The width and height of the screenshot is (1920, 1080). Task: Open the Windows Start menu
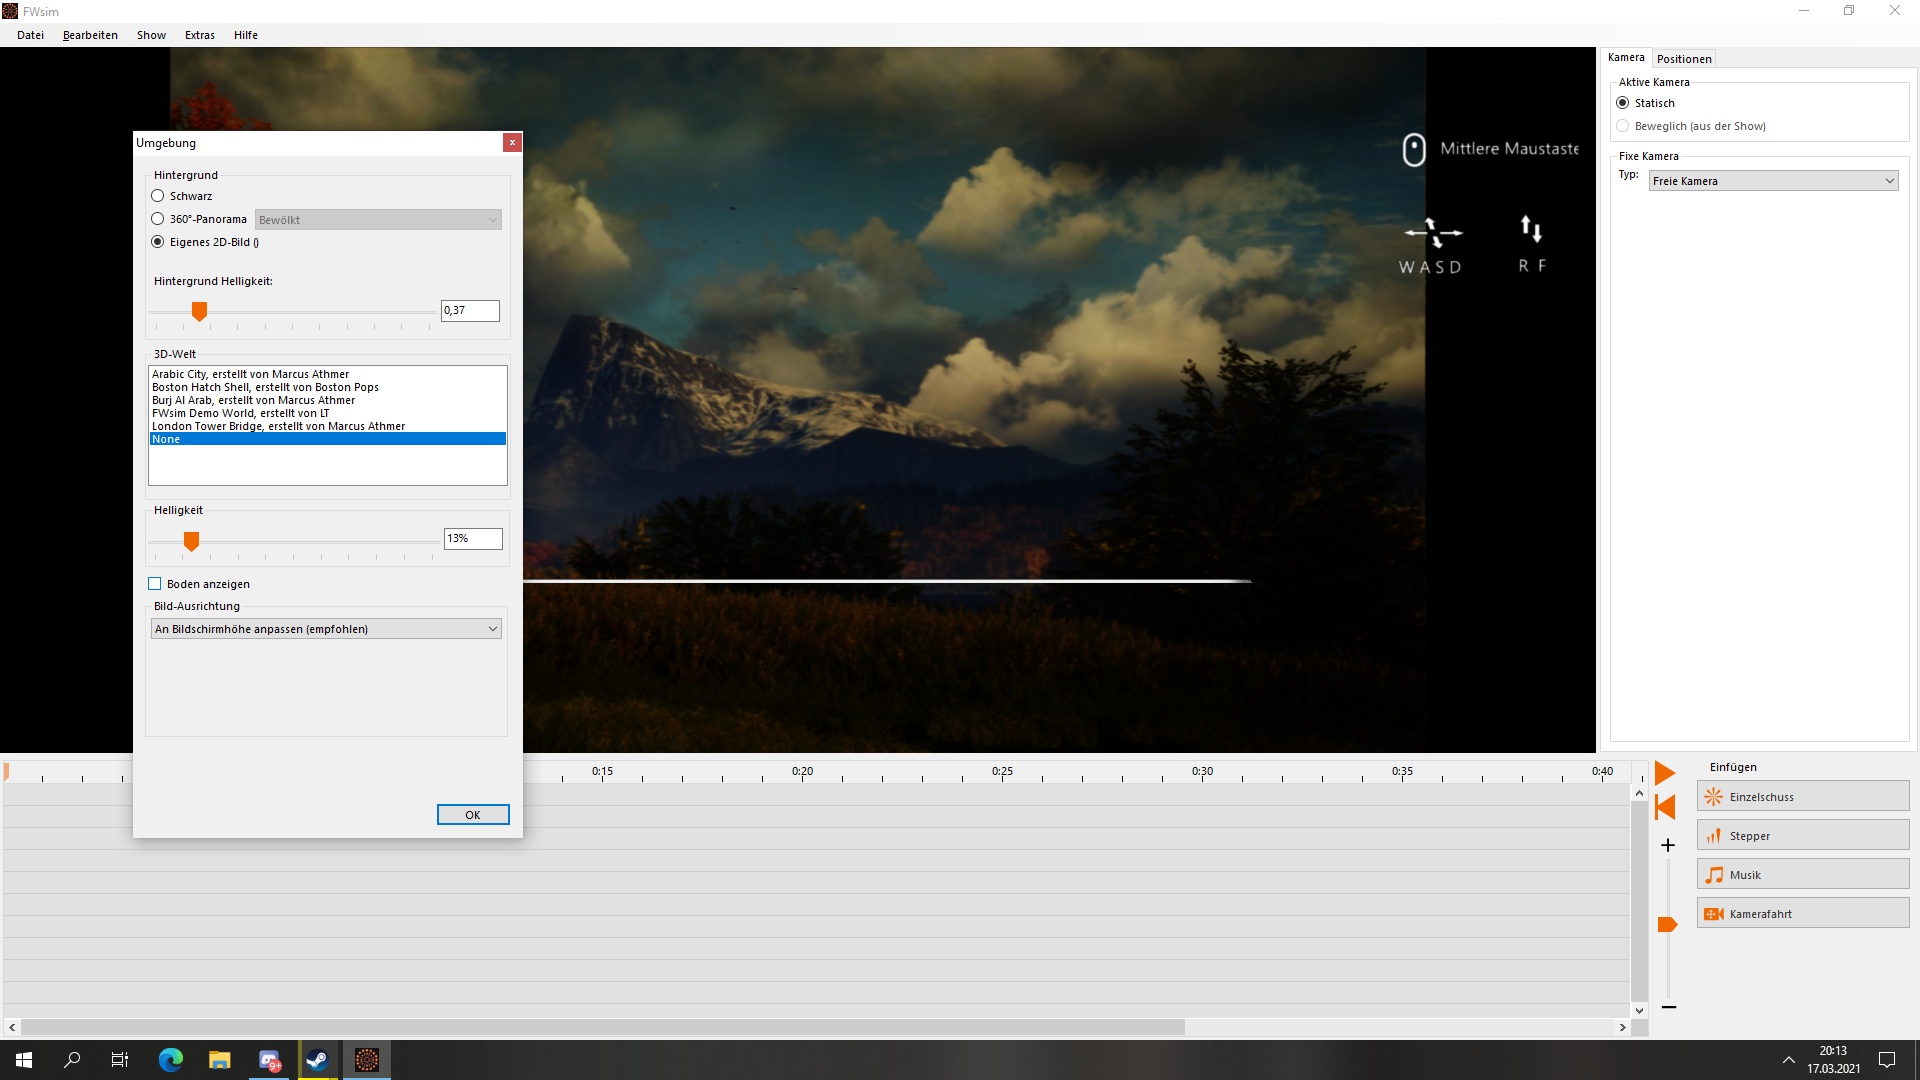point(24,1060)
